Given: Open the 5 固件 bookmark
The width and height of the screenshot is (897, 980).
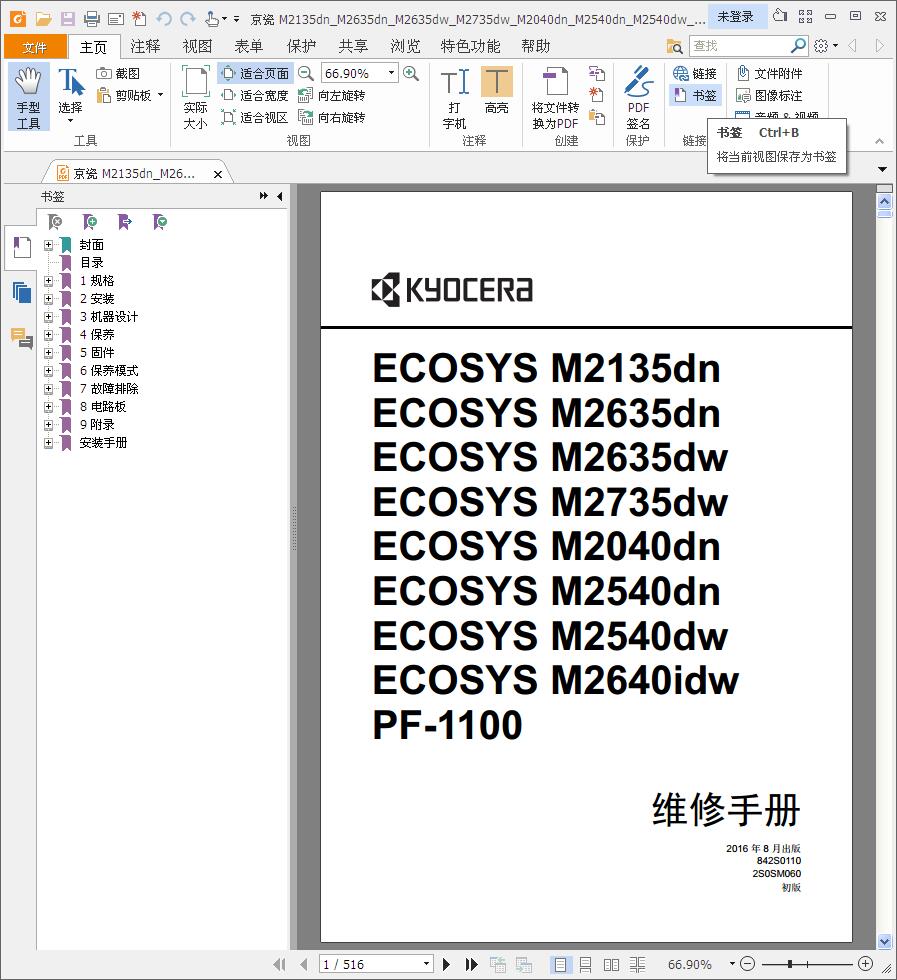Looking at the screenshot, I should 97,353.
